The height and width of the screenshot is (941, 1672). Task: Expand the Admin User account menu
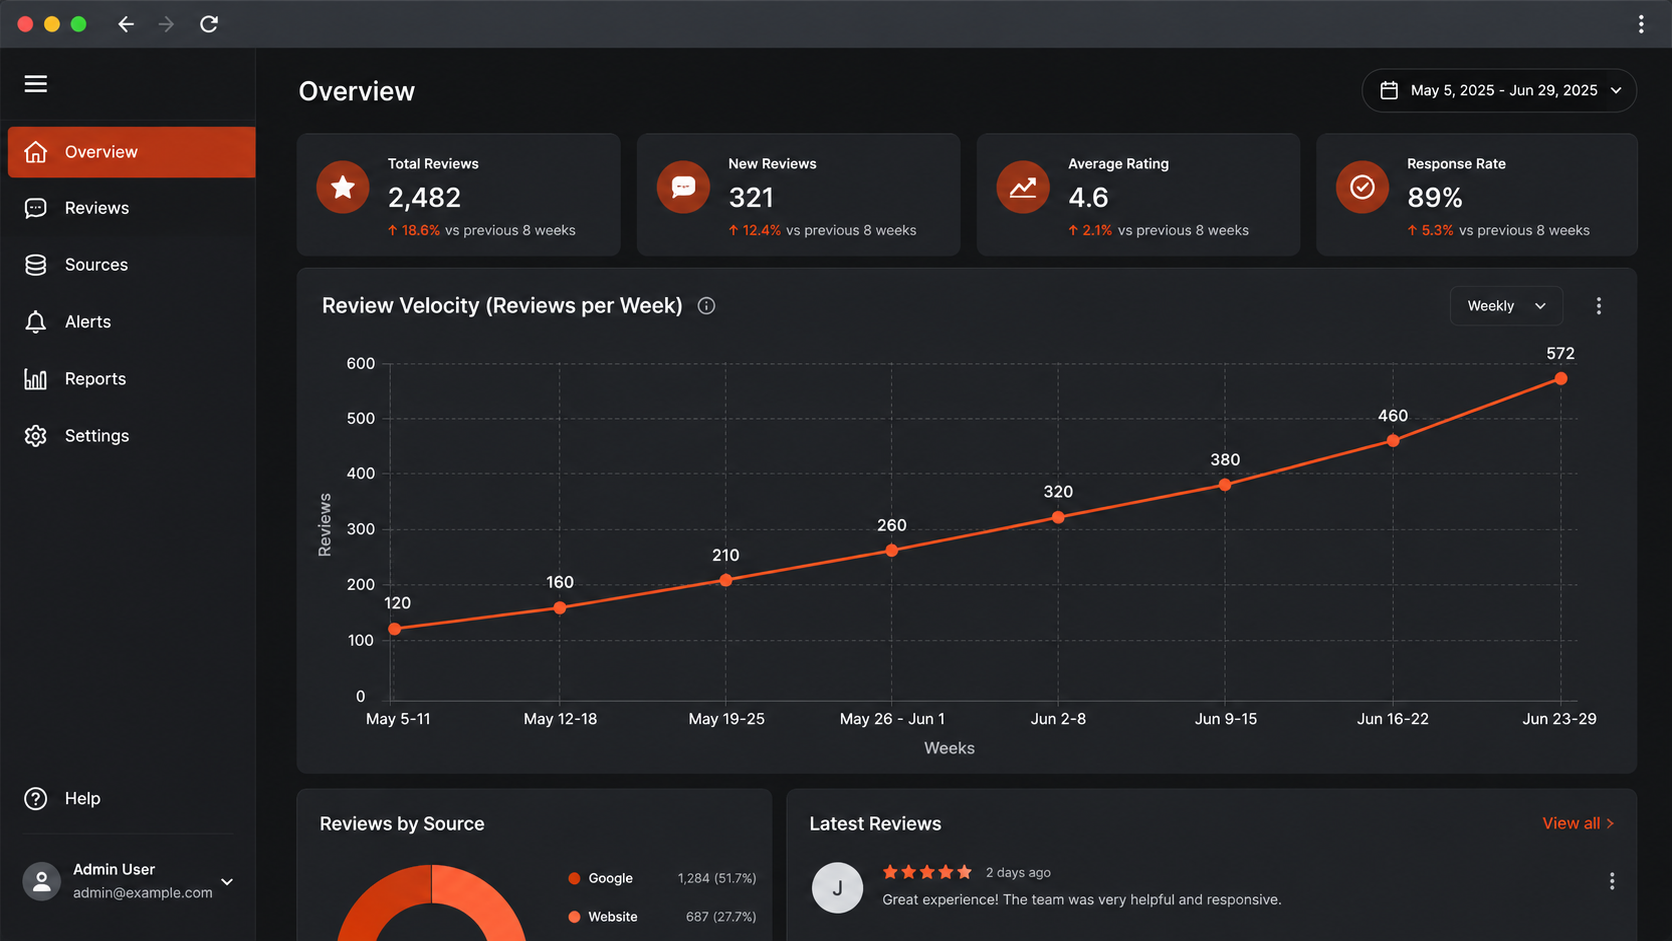[x=227, y=882]
